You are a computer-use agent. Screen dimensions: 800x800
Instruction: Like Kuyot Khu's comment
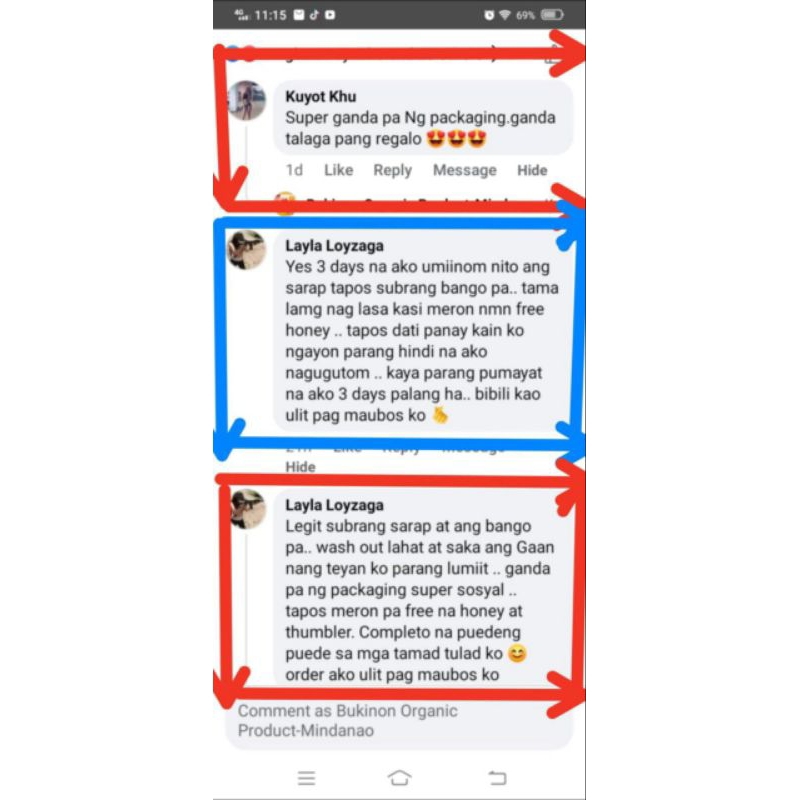(x=338, y=170)
